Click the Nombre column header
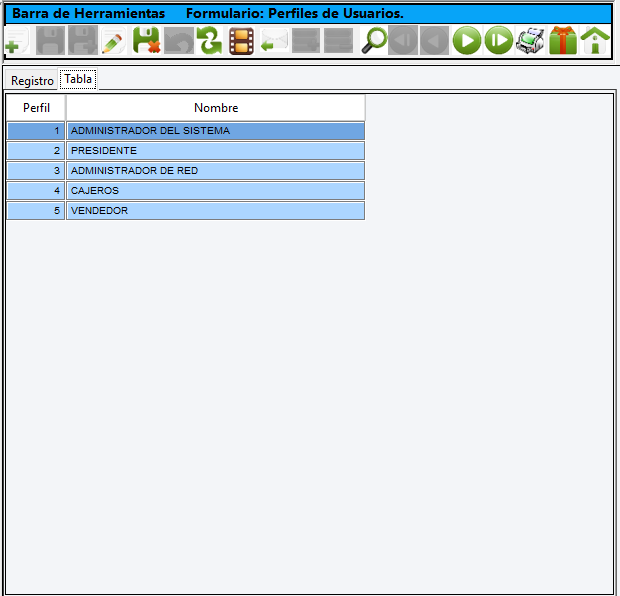The image size is (620, 596). click(x=216, y=108)
